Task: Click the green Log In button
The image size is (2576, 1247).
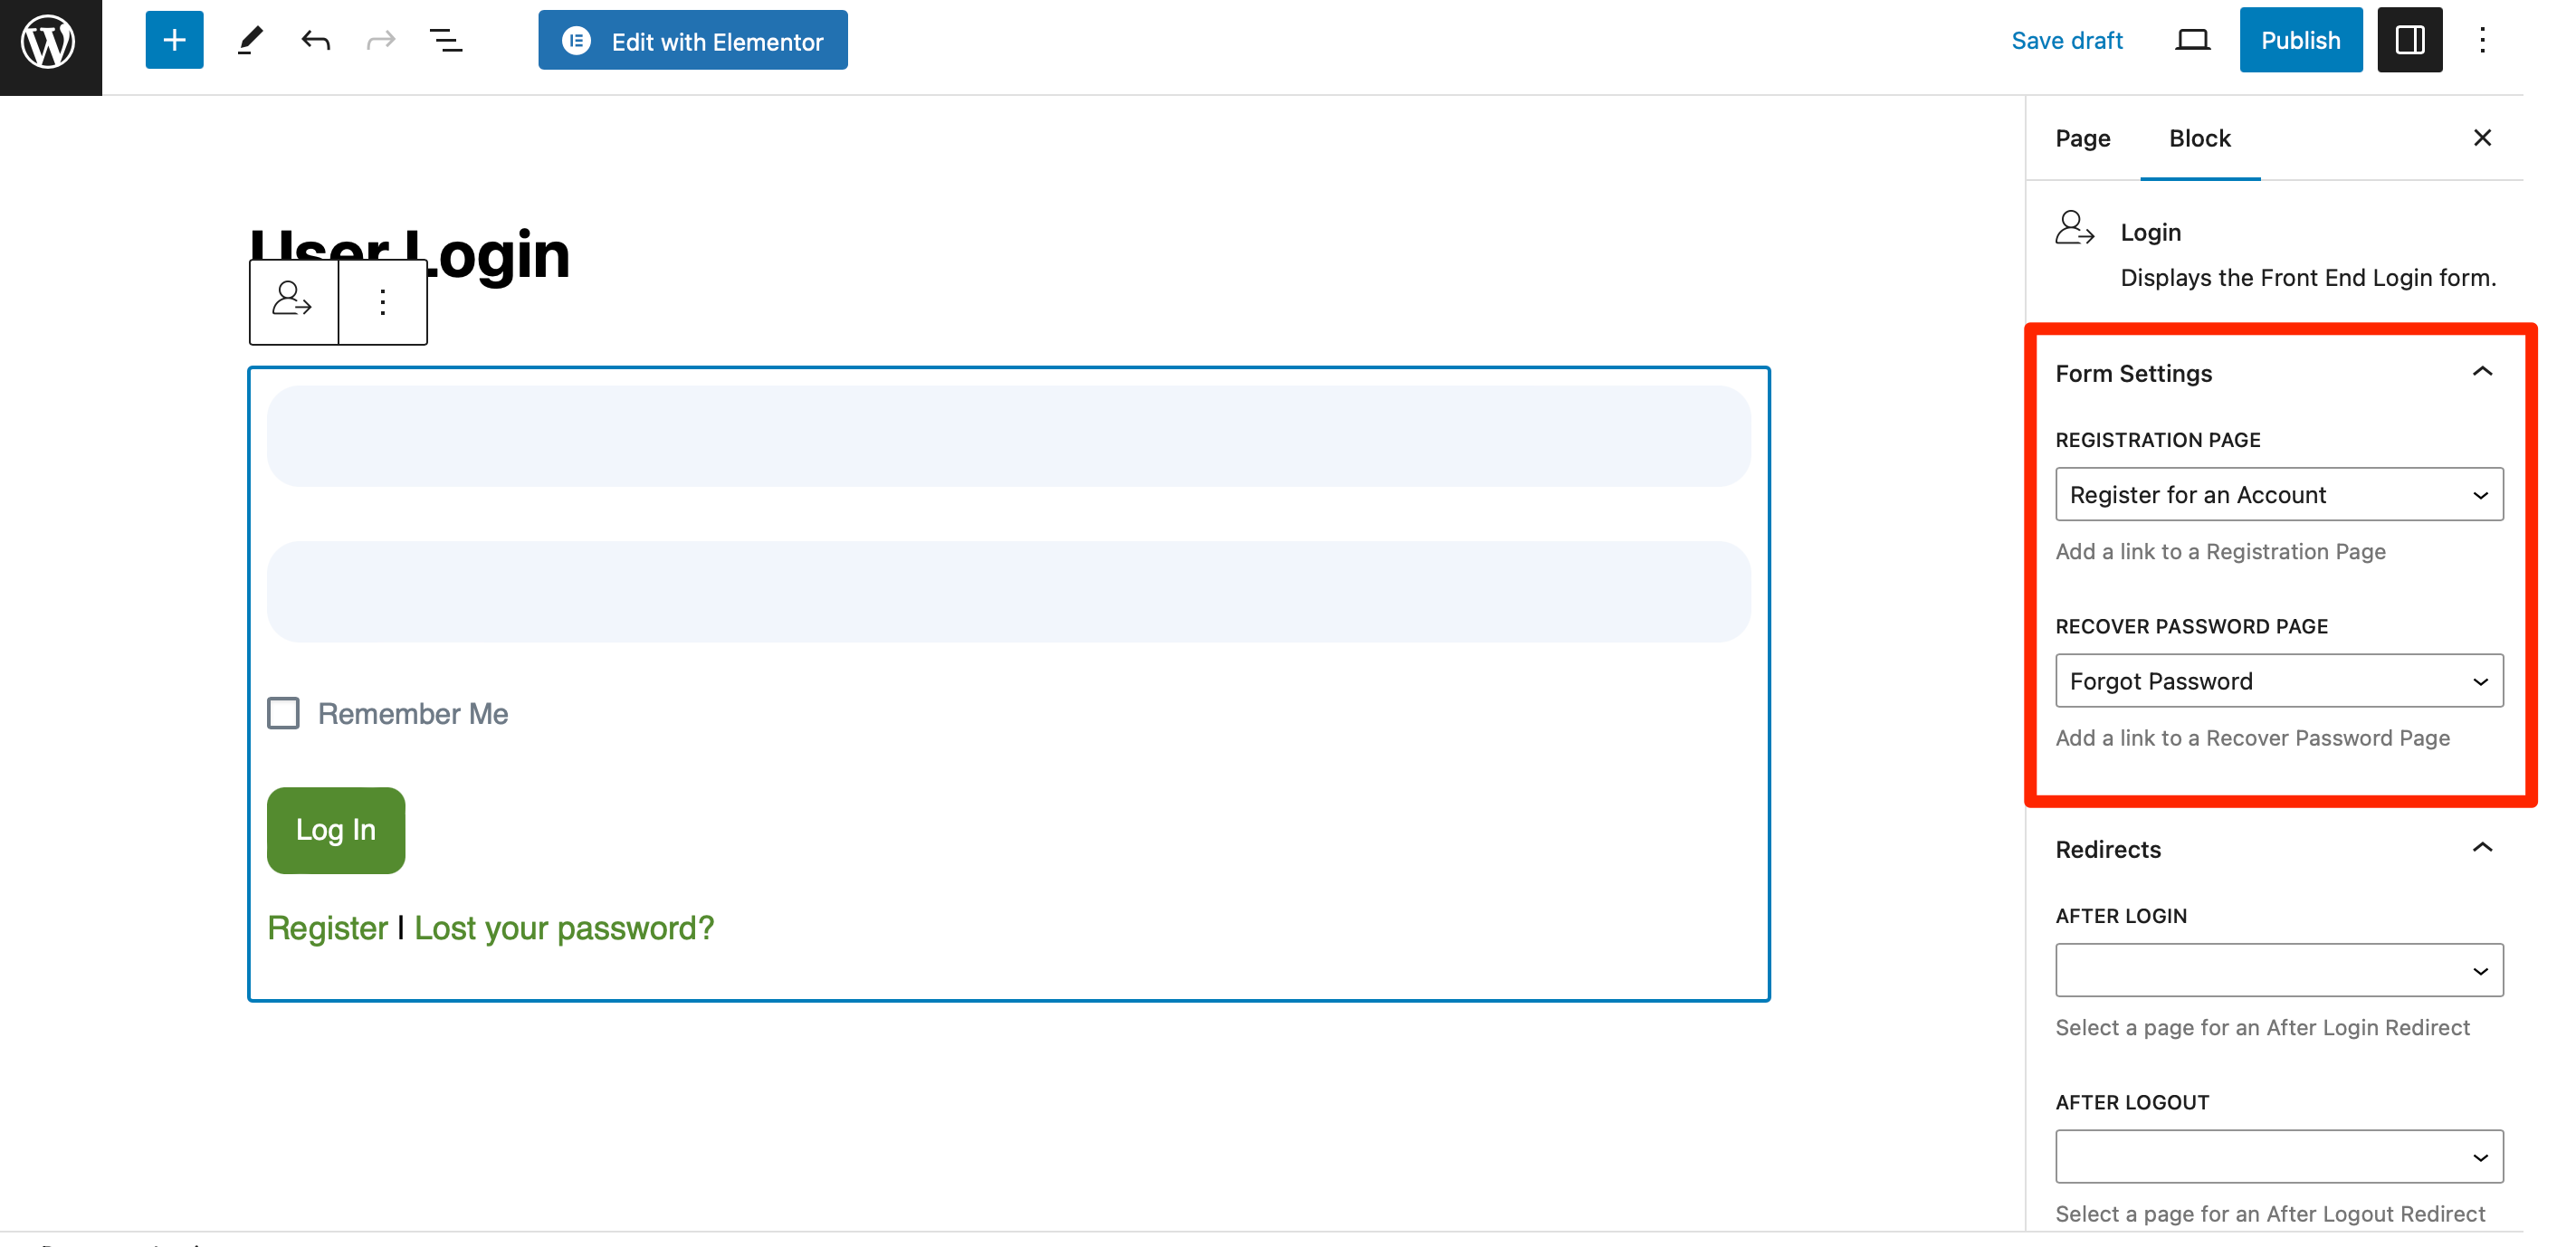Action: pos(336,830)
